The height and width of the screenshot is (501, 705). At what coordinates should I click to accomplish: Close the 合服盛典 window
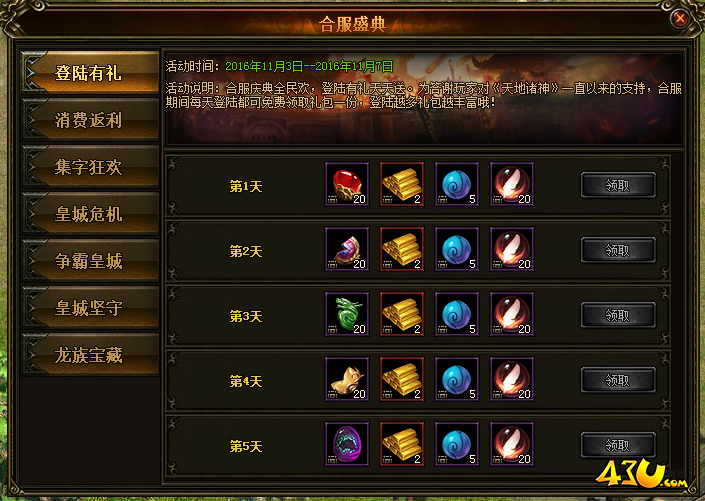(x=680, y=18)
